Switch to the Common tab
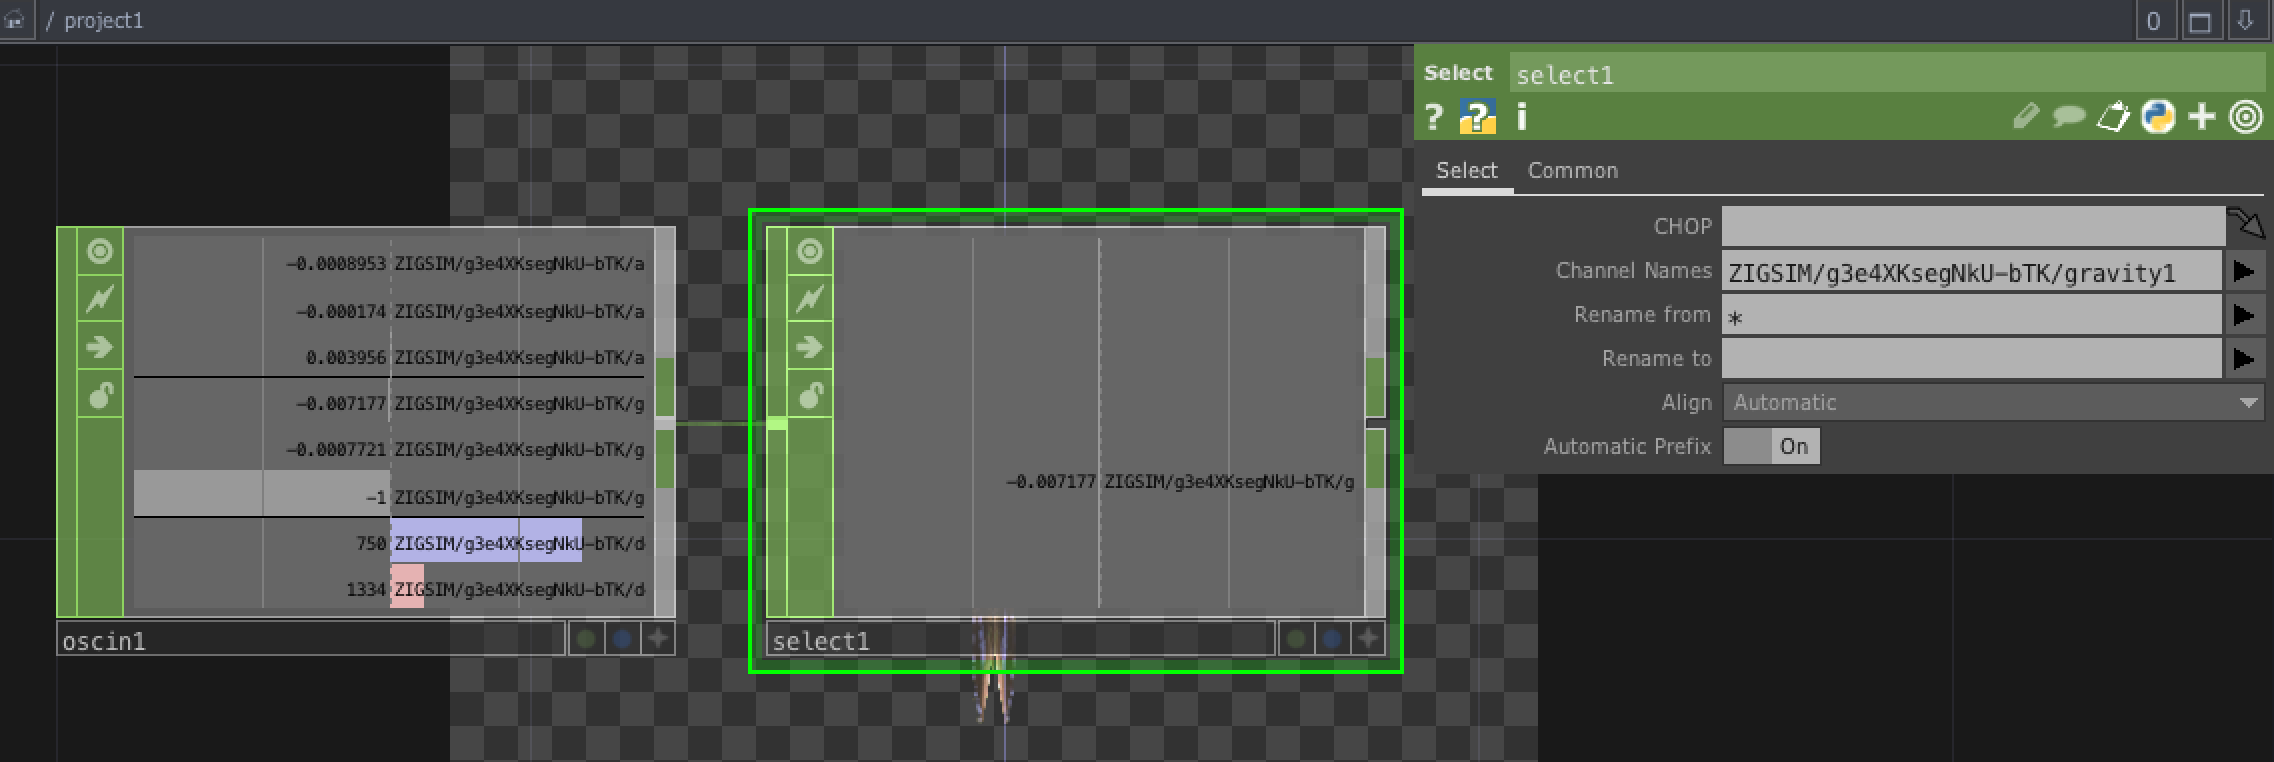 (x=1572, y=171)
